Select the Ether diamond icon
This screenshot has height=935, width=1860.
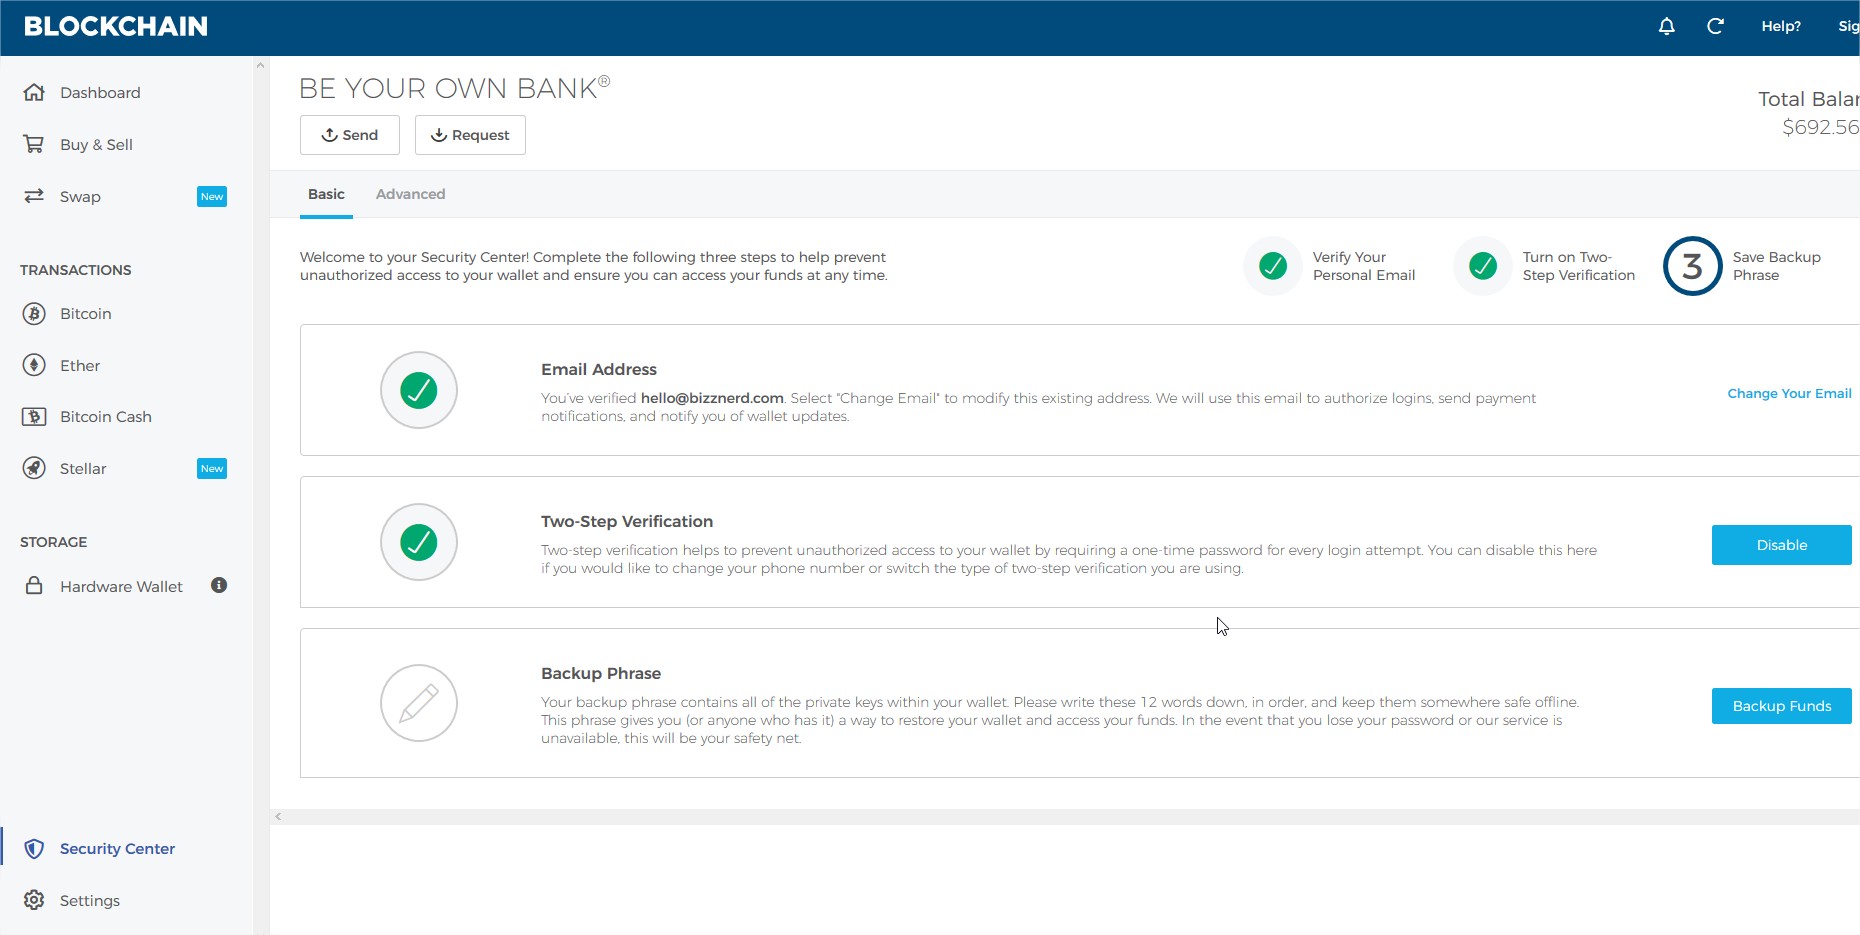tap(34, 365)
